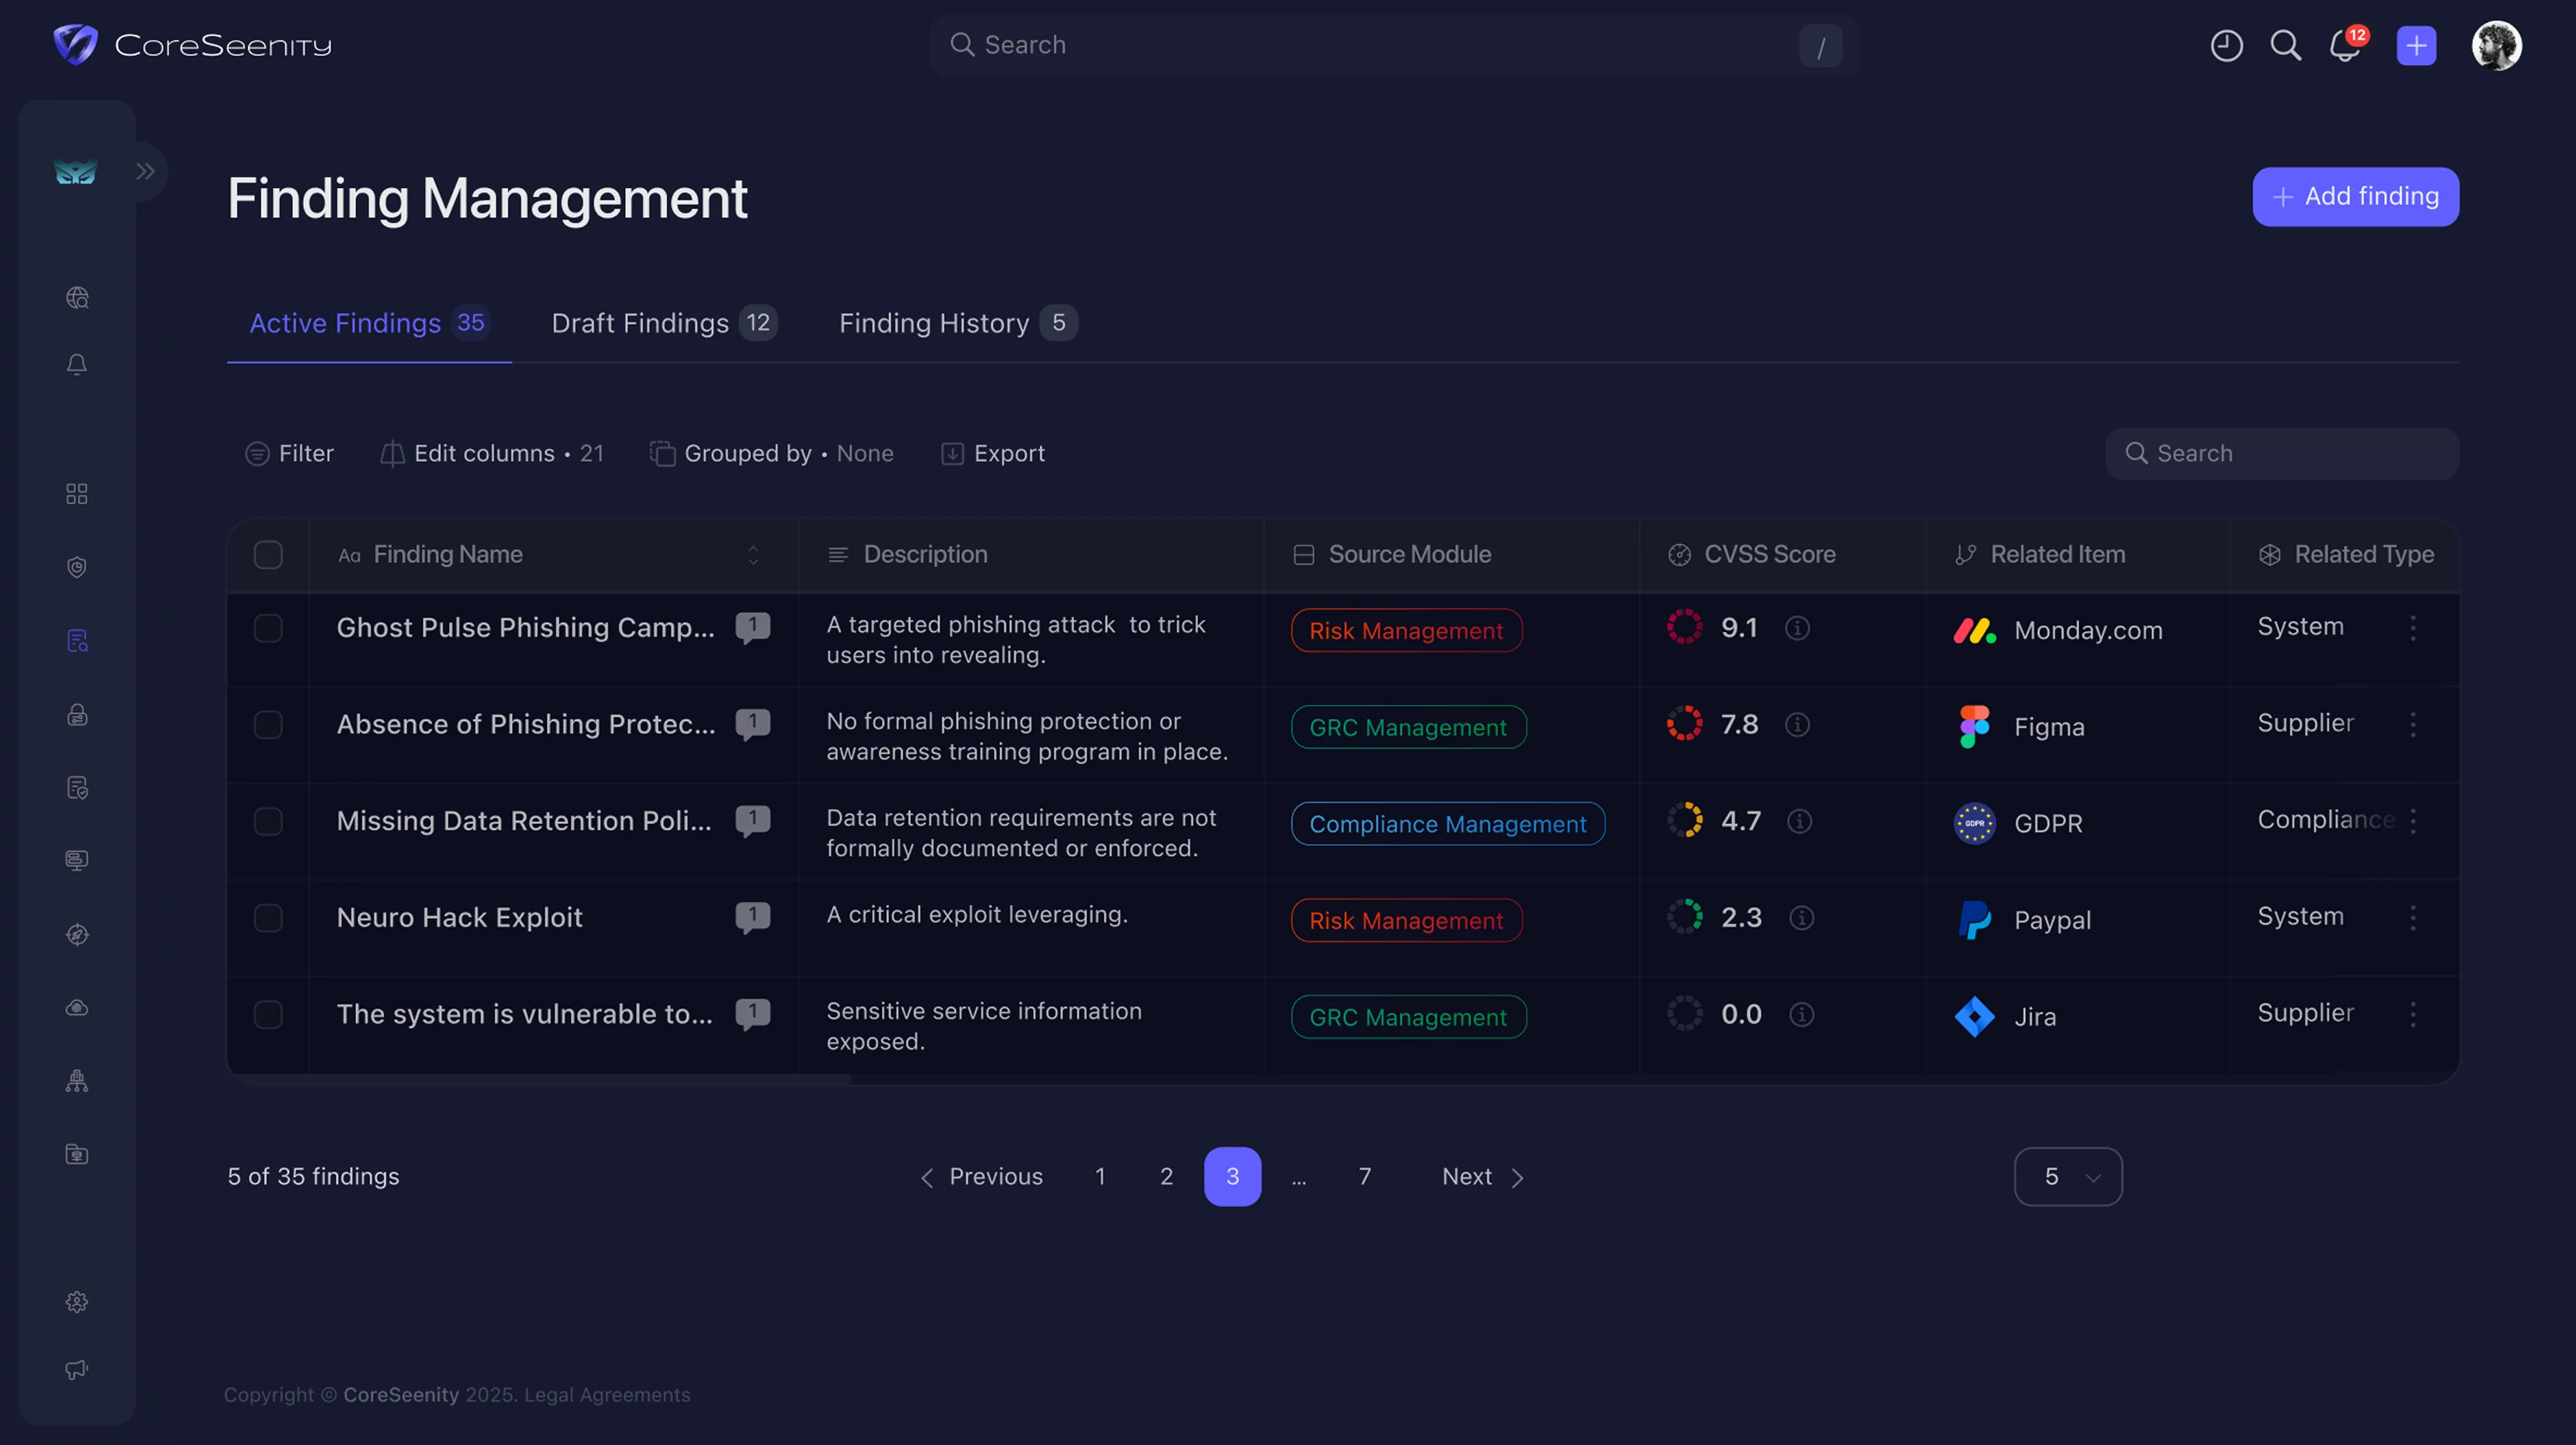The image size is (2576, 1445).
Task: Click the CoreSeenity logo
Action: (192, 45)
